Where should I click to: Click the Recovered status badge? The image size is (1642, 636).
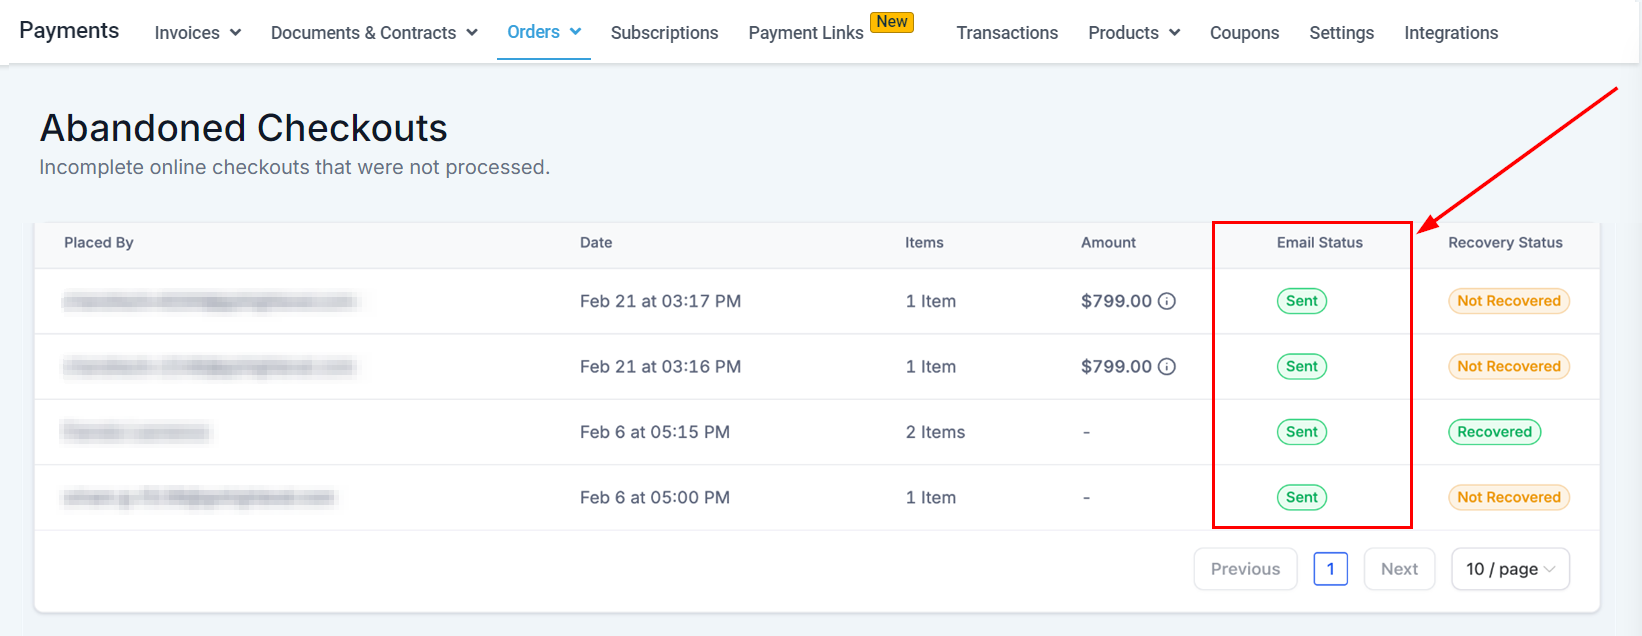[x=1494, y=432]
